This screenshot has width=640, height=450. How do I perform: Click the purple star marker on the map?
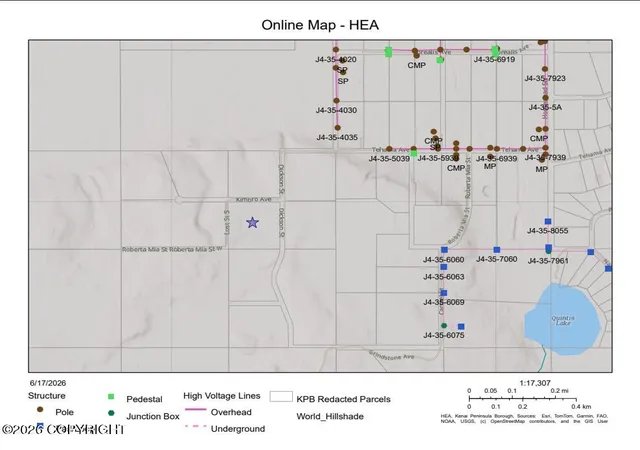(253, 222)
